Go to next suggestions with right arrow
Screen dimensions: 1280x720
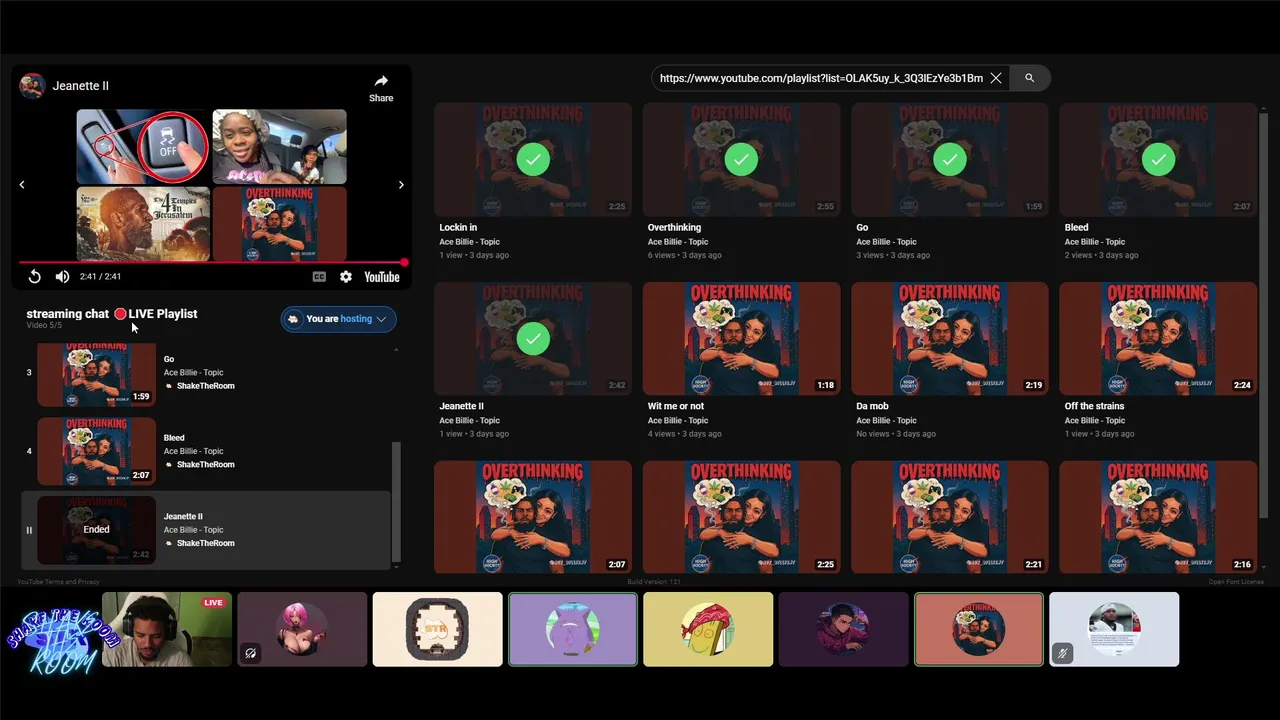(x=401, y=184)
